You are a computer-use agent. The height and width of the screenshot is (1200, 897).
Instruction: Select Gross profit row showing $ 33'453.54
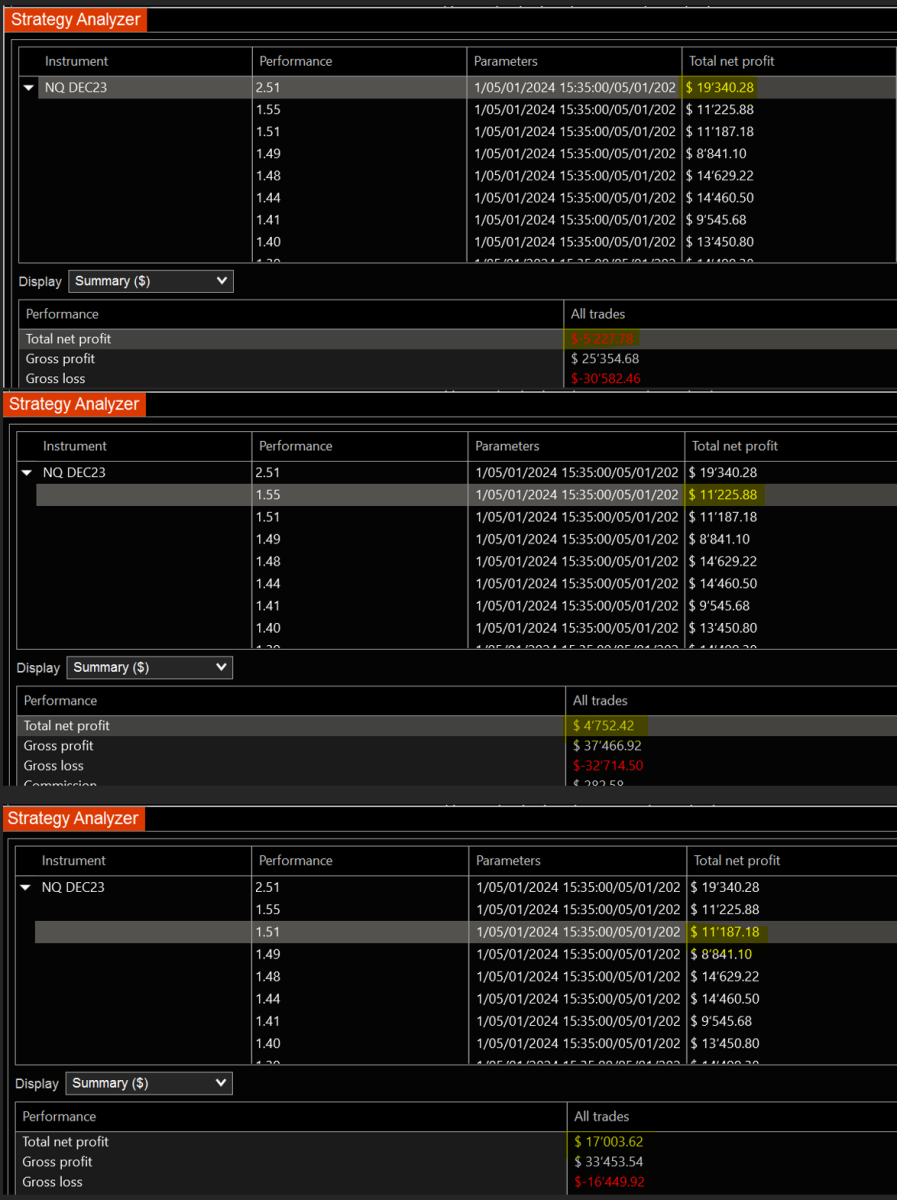457,1162
